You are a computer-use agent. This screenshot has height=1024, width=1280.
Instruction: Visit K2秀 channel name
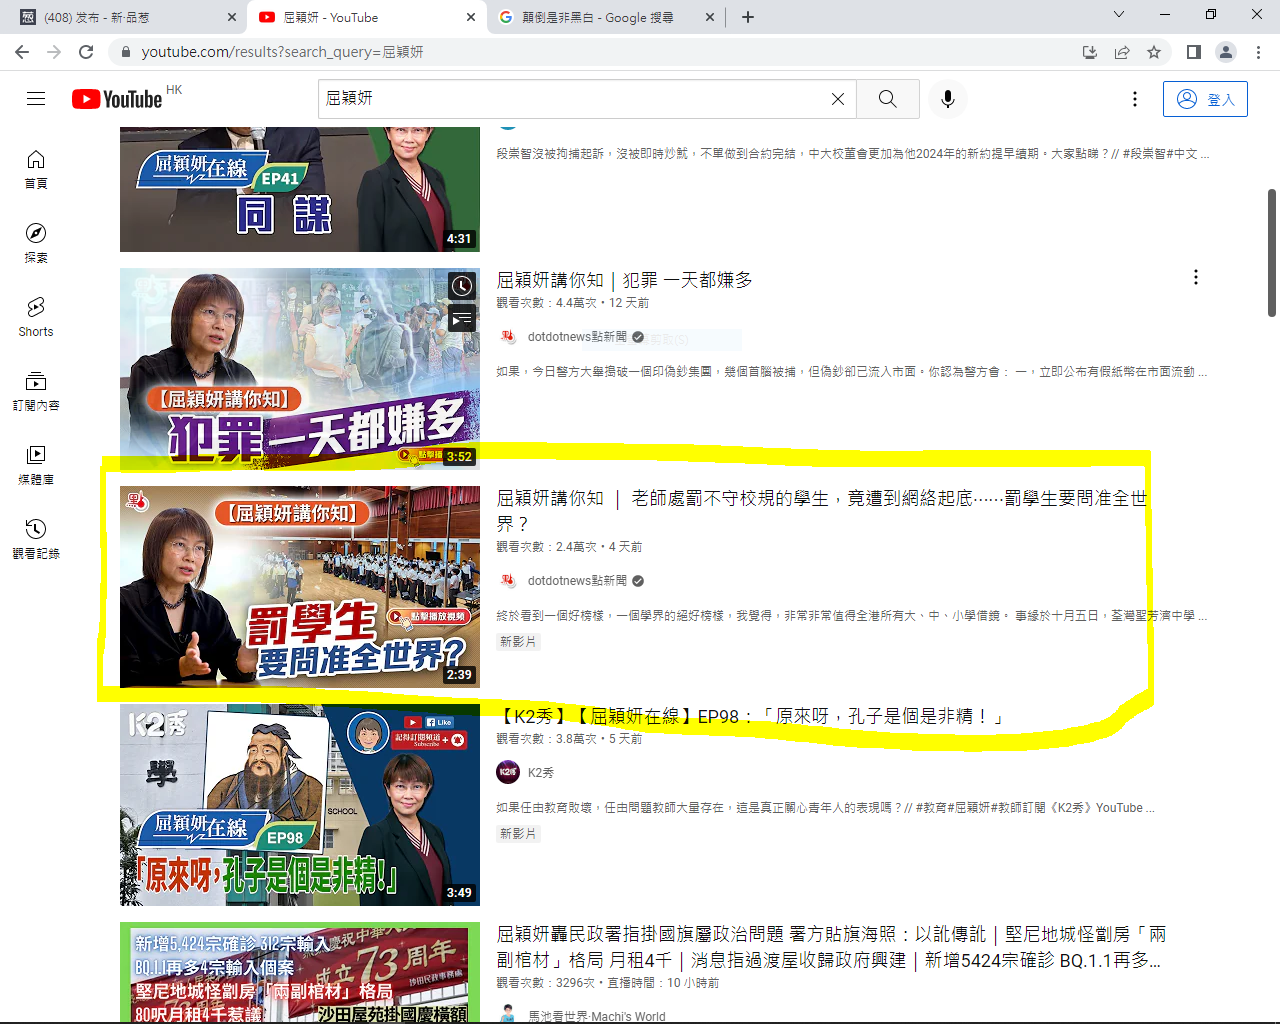[x=541, y=773]
